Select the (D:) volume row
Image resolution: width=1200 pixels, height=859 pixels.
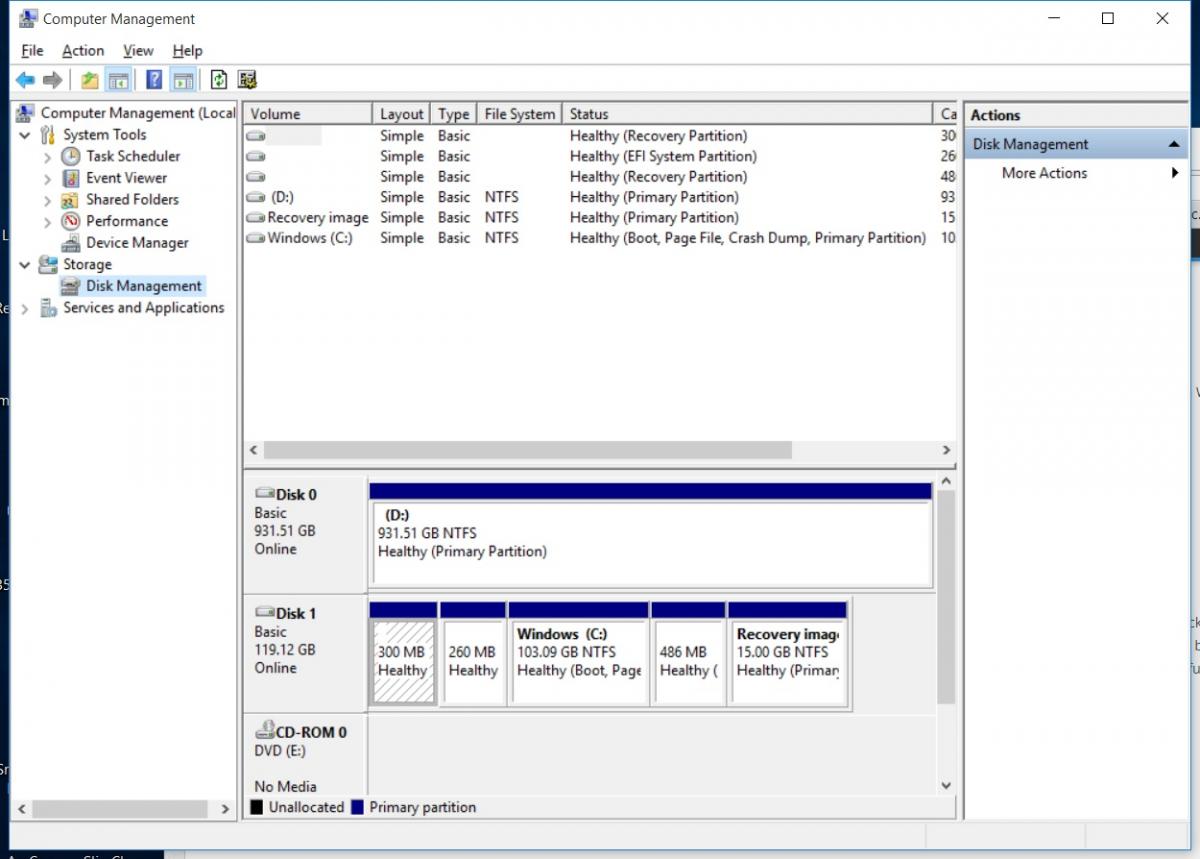[600, 197]
